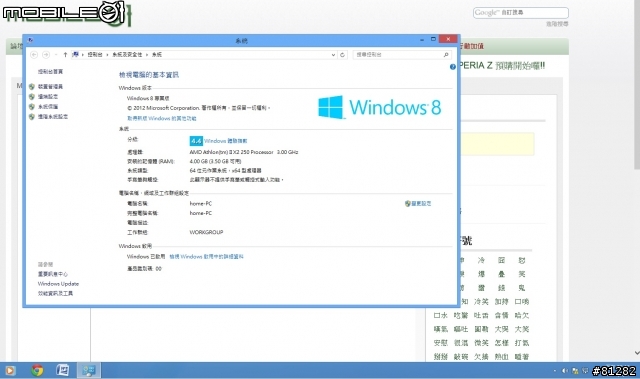The image size is (640, 379).
Task: Open the third taskbar app icon
Action: click(x=62, y=370)
